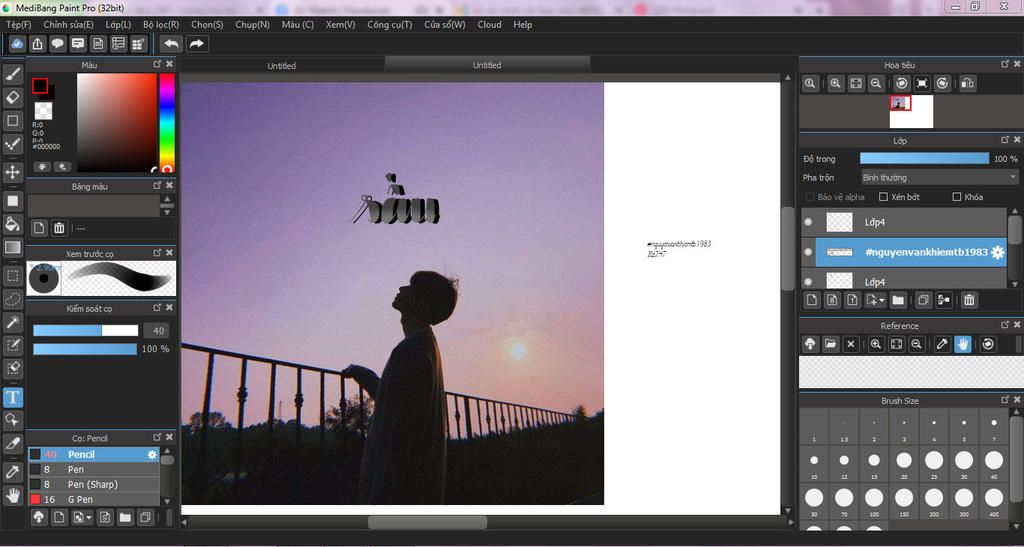The image size is (1024, 547).
Task: Flip view icon in Navigator panel
Action: click(x=968, y=84)
